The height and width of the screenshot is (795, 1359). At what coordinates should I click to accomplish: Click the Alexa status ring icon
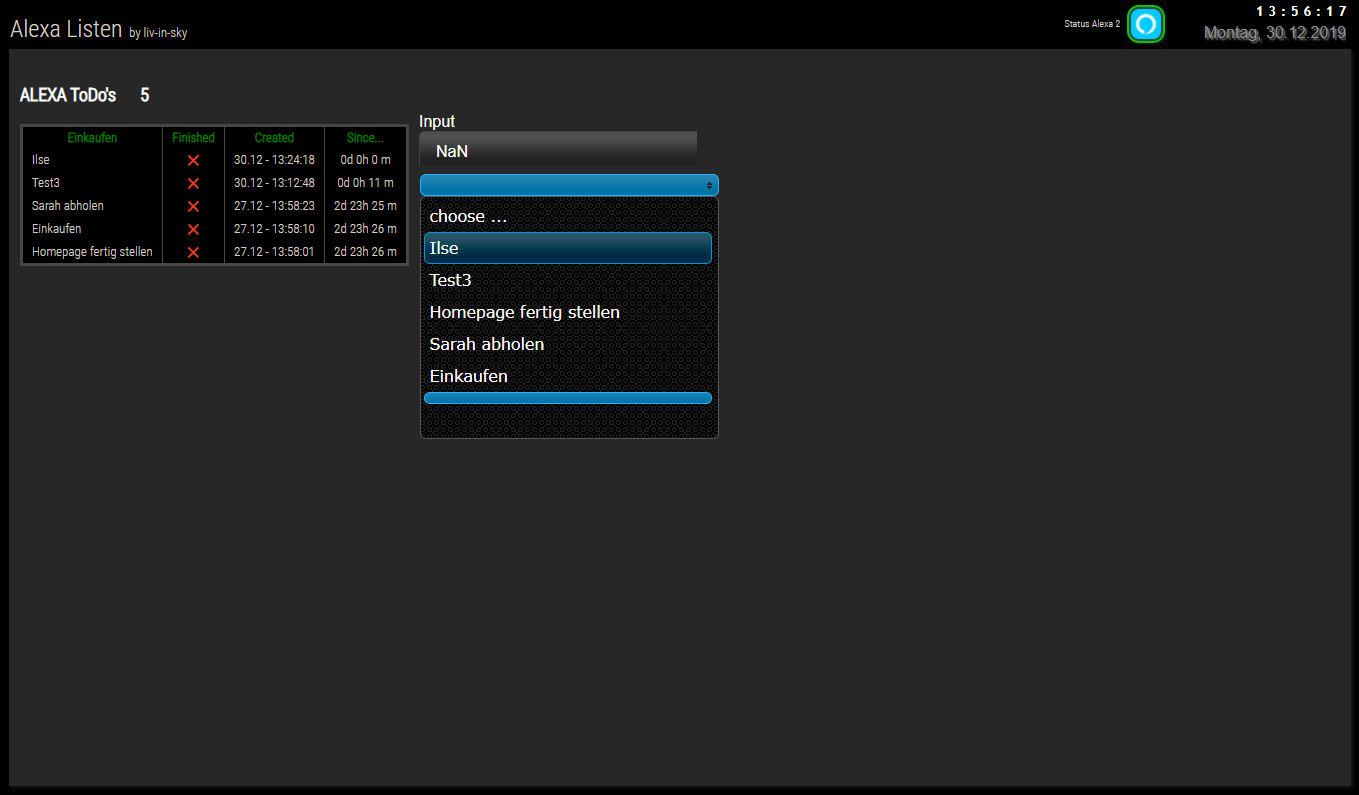tap(1146, 24)
